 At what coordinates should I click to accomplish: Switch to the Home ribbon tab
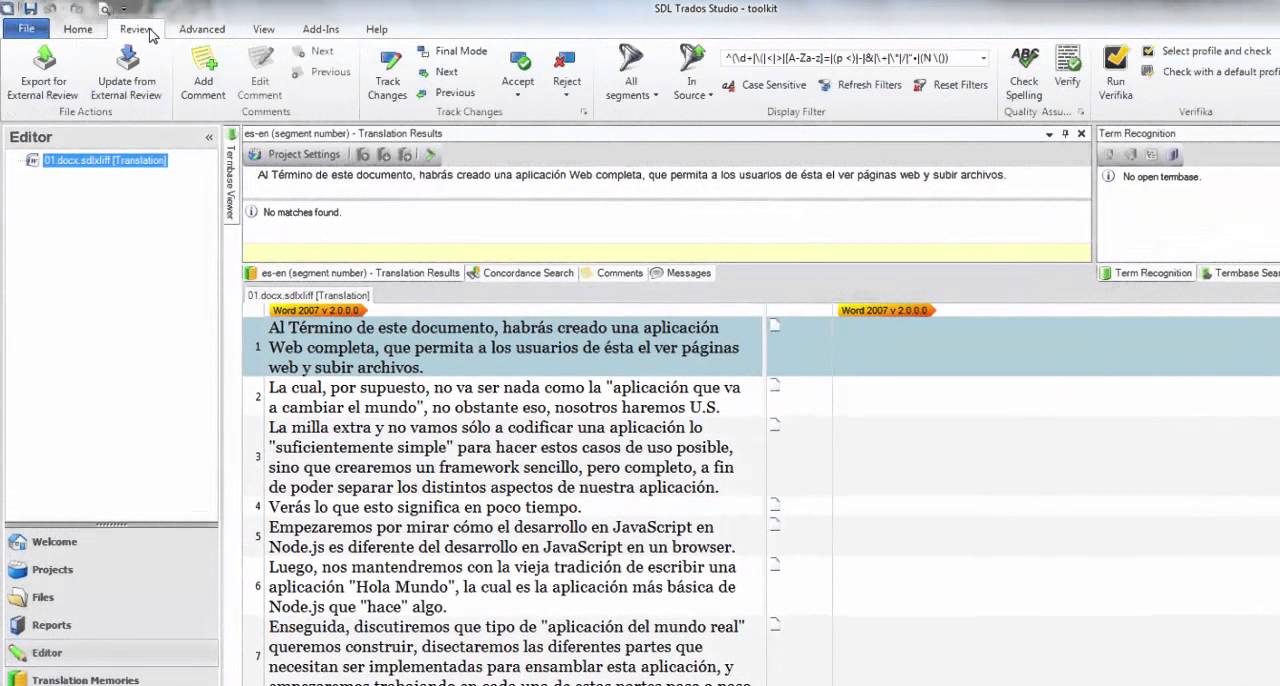(78, 29)
